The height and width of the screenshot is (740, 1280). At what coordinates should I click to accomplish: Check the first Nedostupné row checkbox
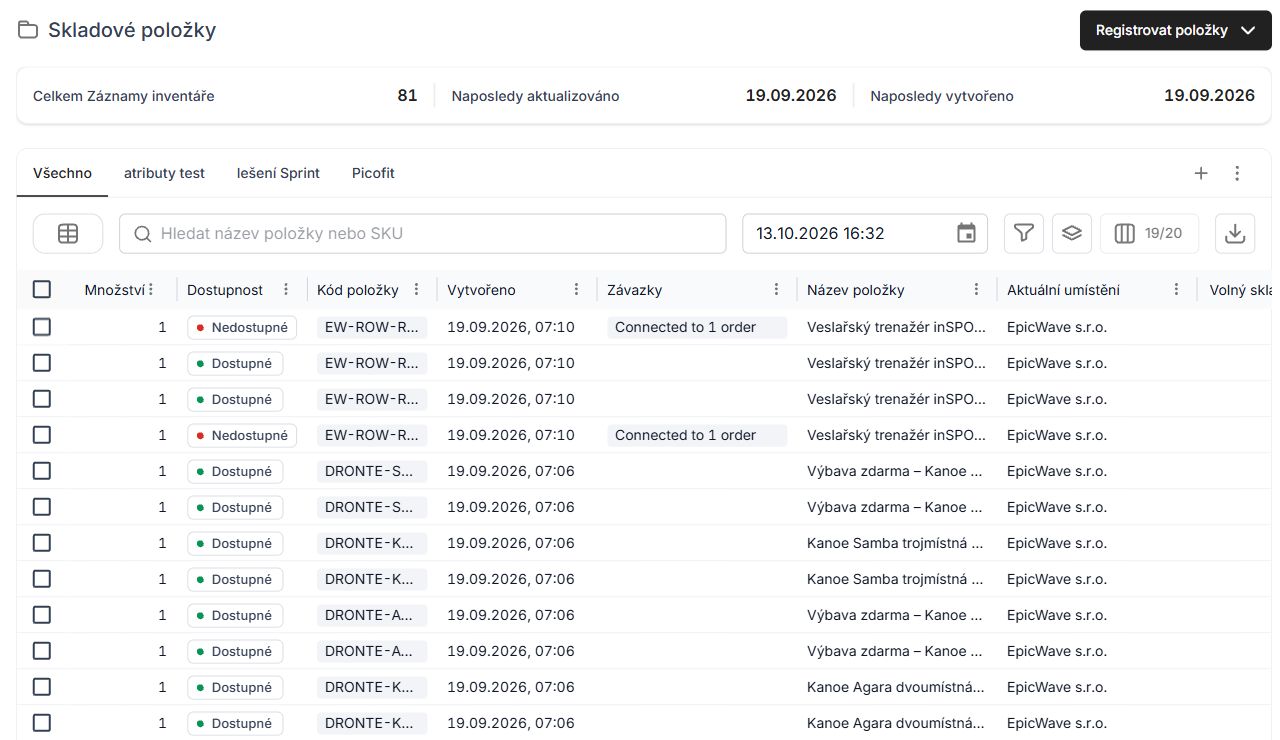click(42, 327)
